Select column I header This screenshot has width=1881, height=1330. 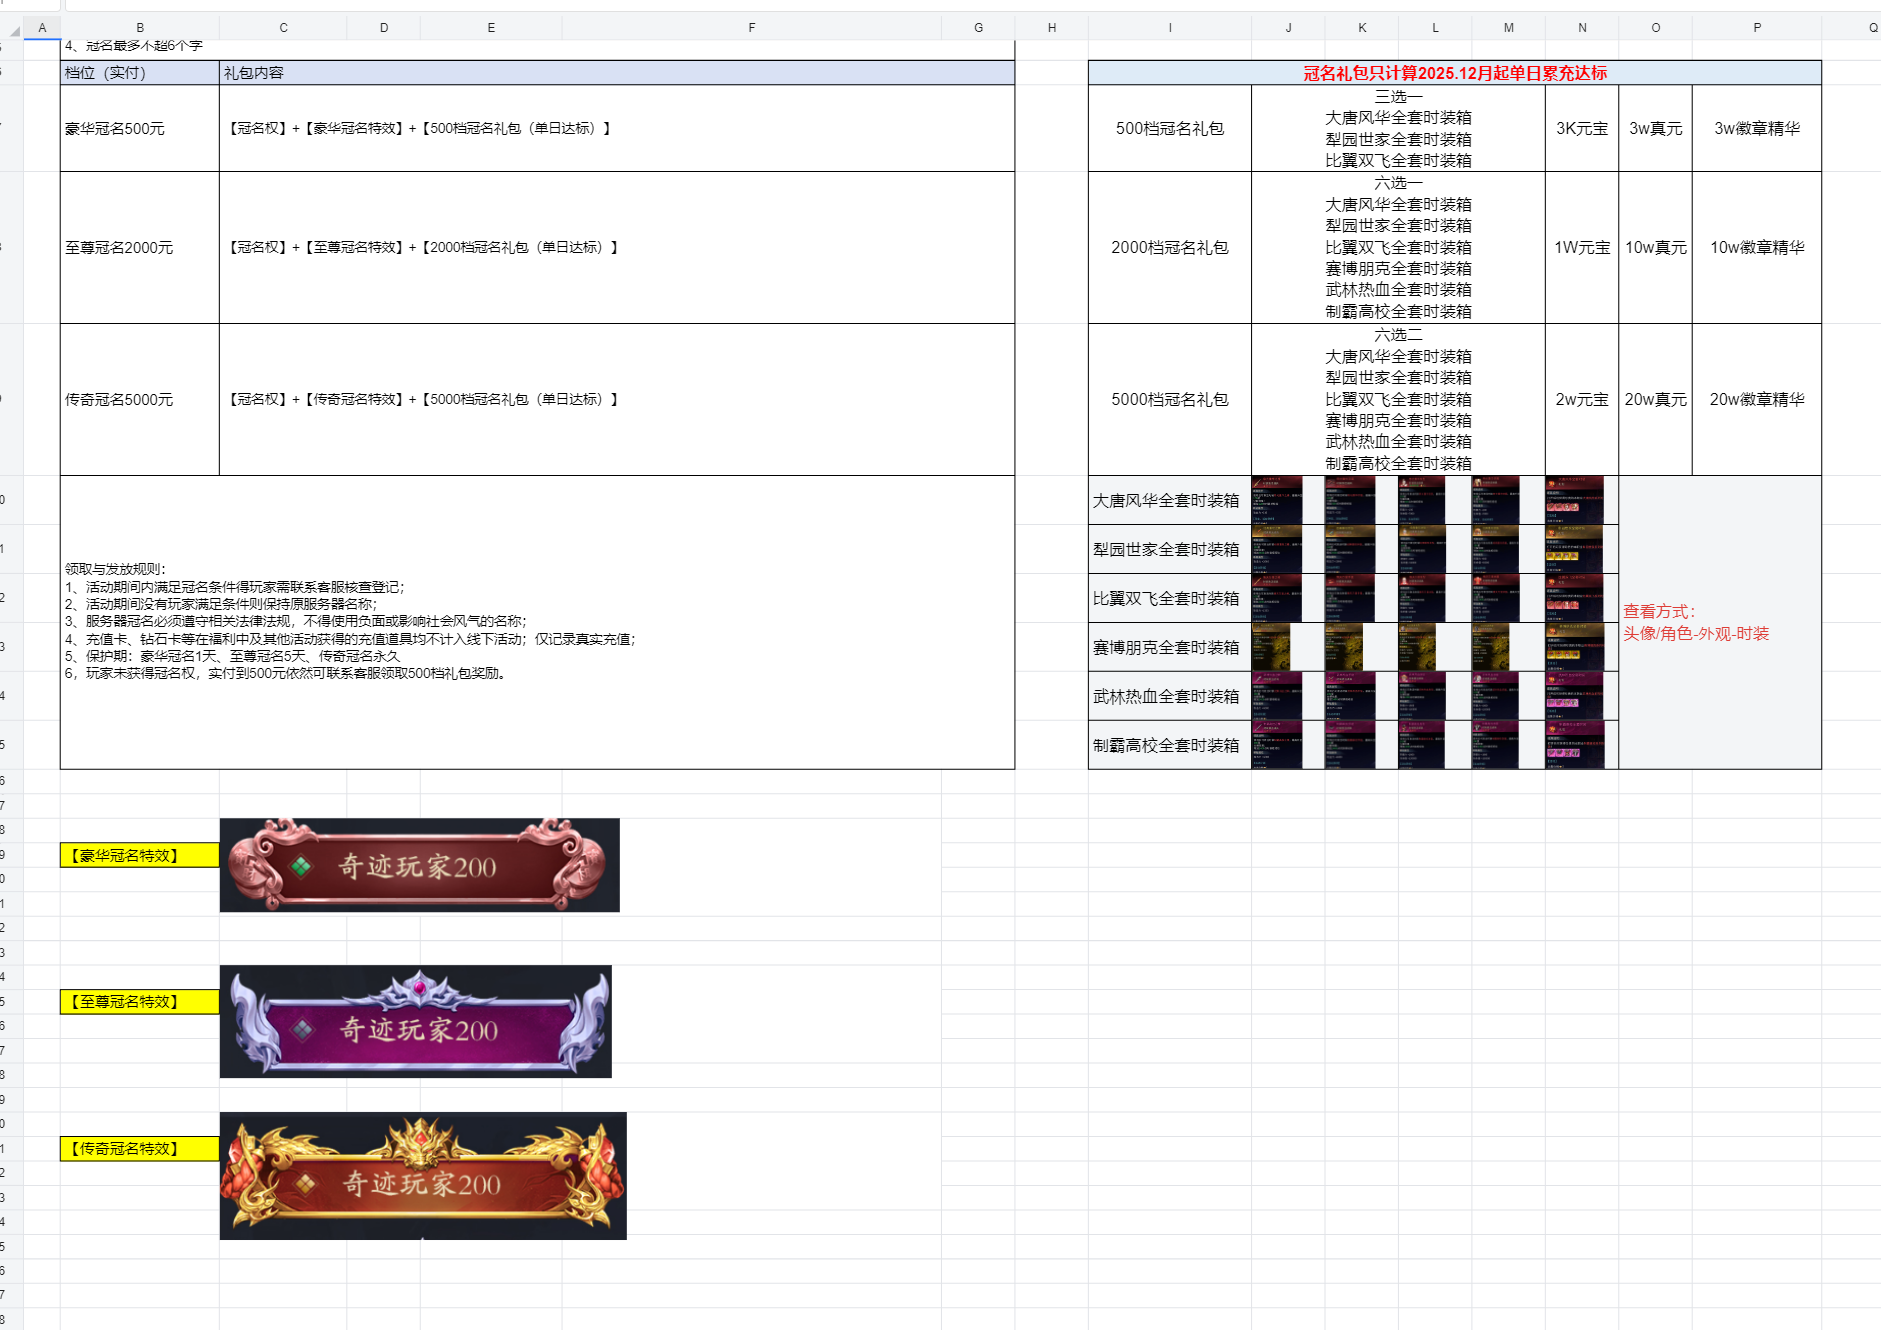coord(1169,28)
